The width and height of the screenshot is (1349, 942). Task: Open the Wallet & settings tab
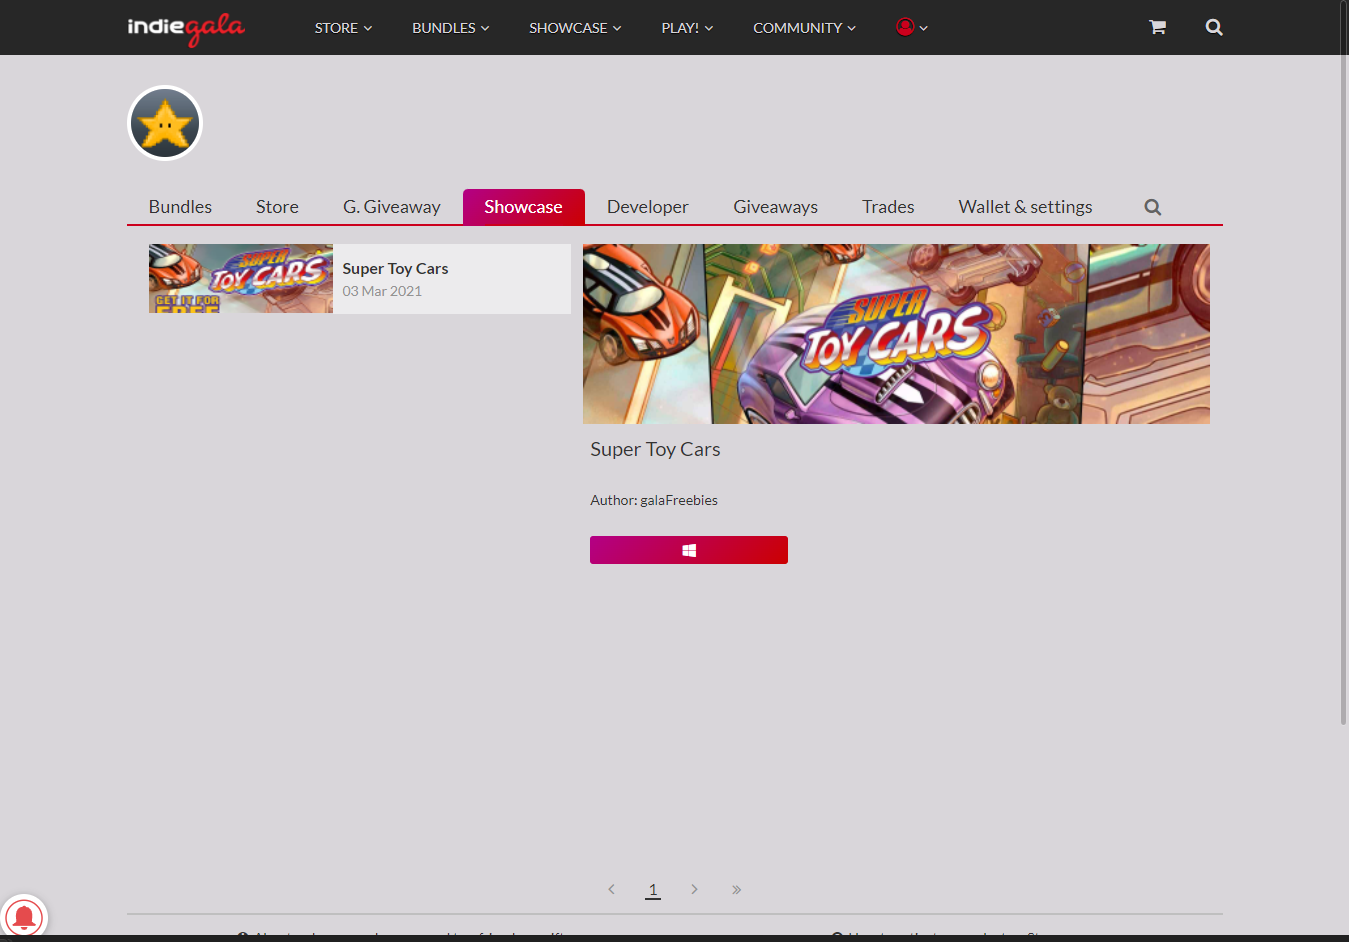point(1025,207)
